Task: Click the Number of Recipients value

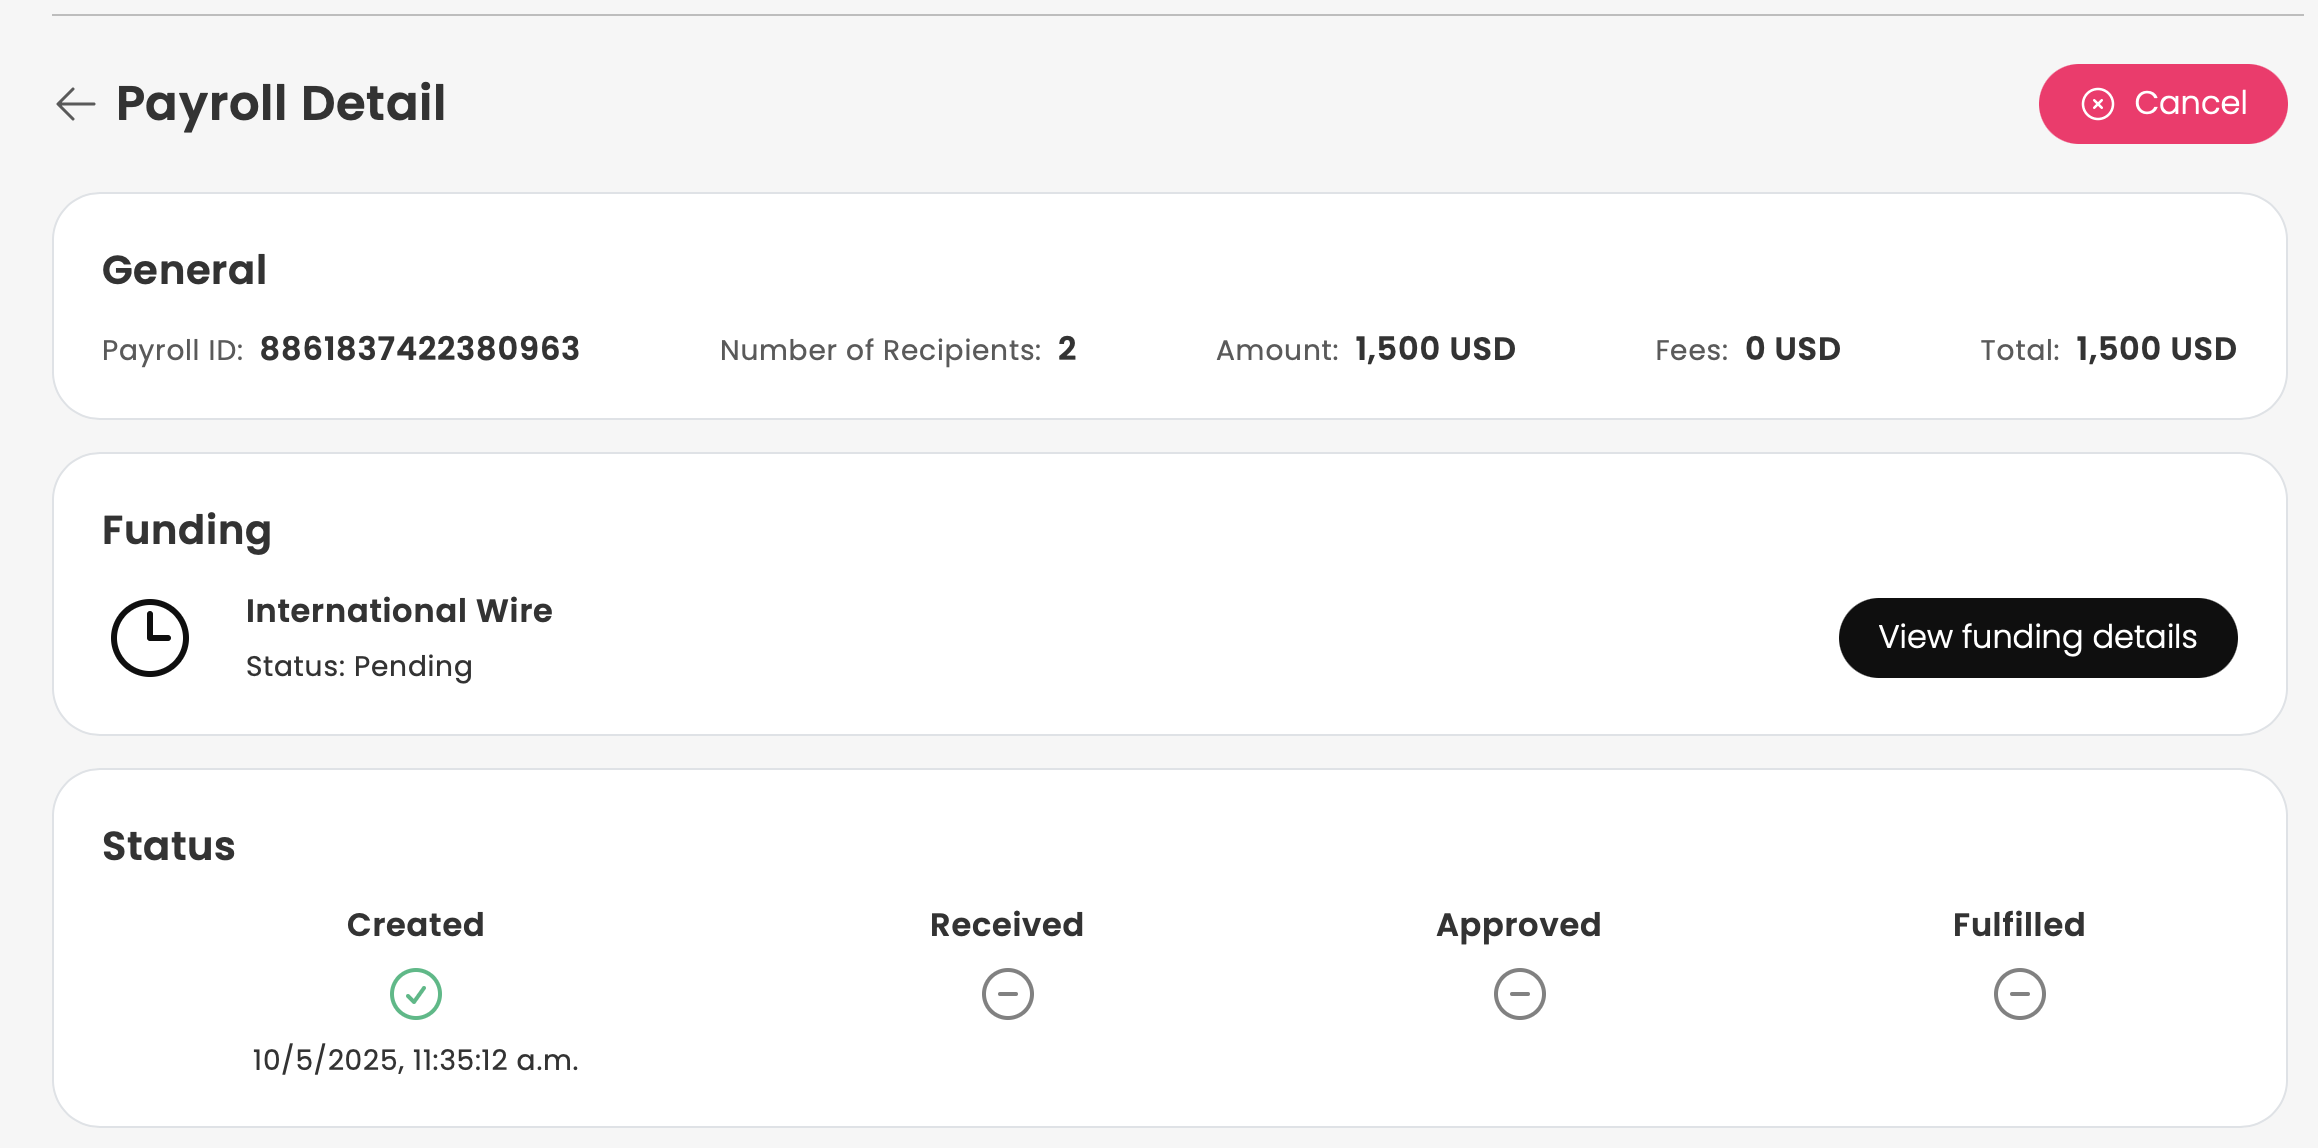Action: point(1067,349)
